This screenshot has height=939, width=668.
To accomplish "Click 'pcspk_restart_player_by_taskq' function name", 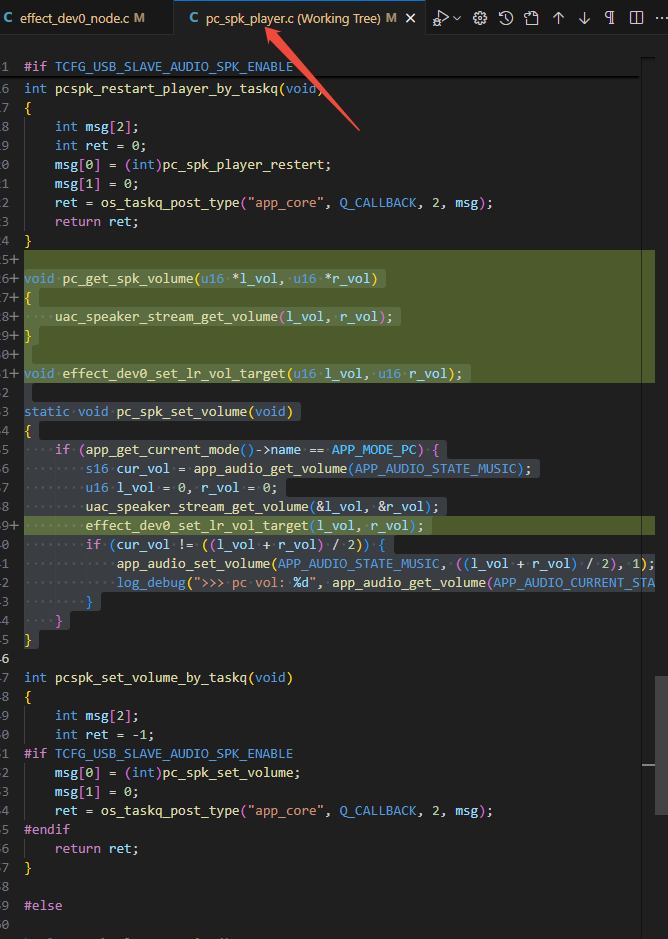I will [167, 89].
